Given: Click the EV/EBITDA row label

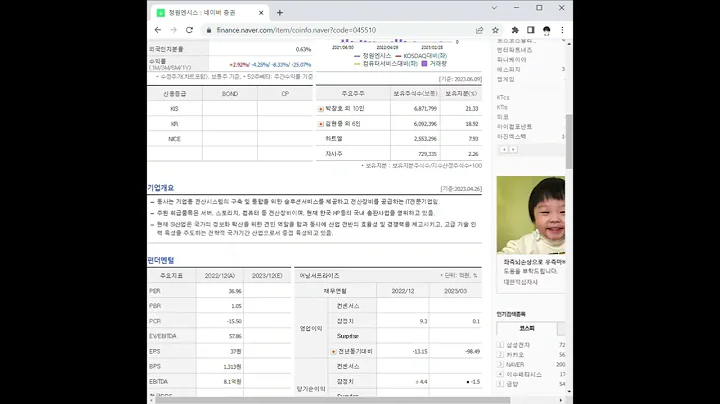Looking at the screenshot, I should click(163, 336).
